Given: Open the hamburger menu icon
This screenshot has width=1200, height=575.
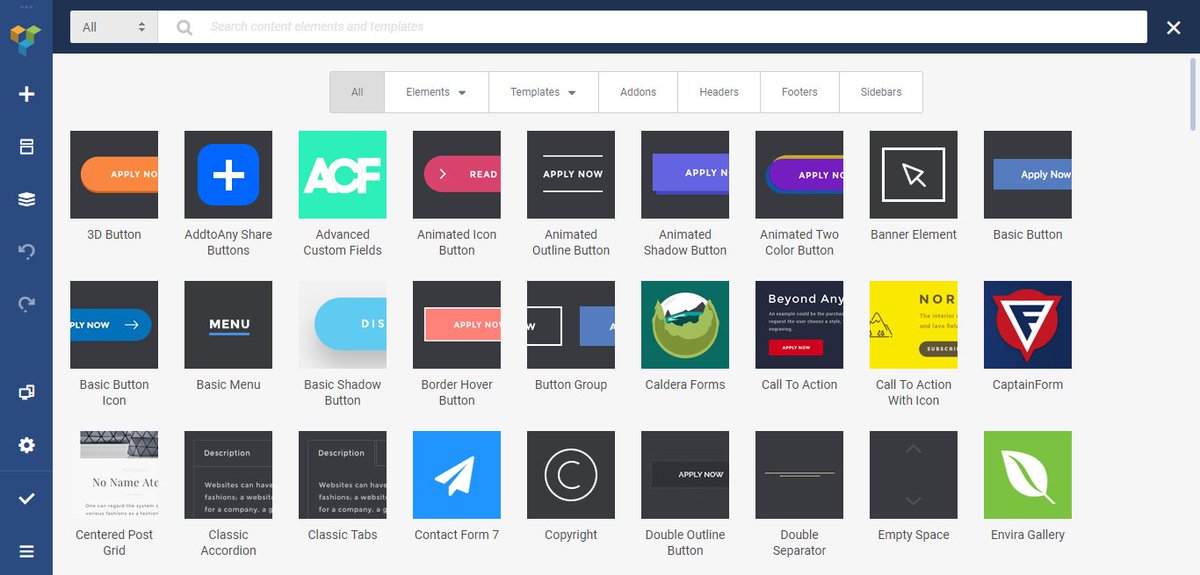Looking at the screenshot, I should pos(27,551).
